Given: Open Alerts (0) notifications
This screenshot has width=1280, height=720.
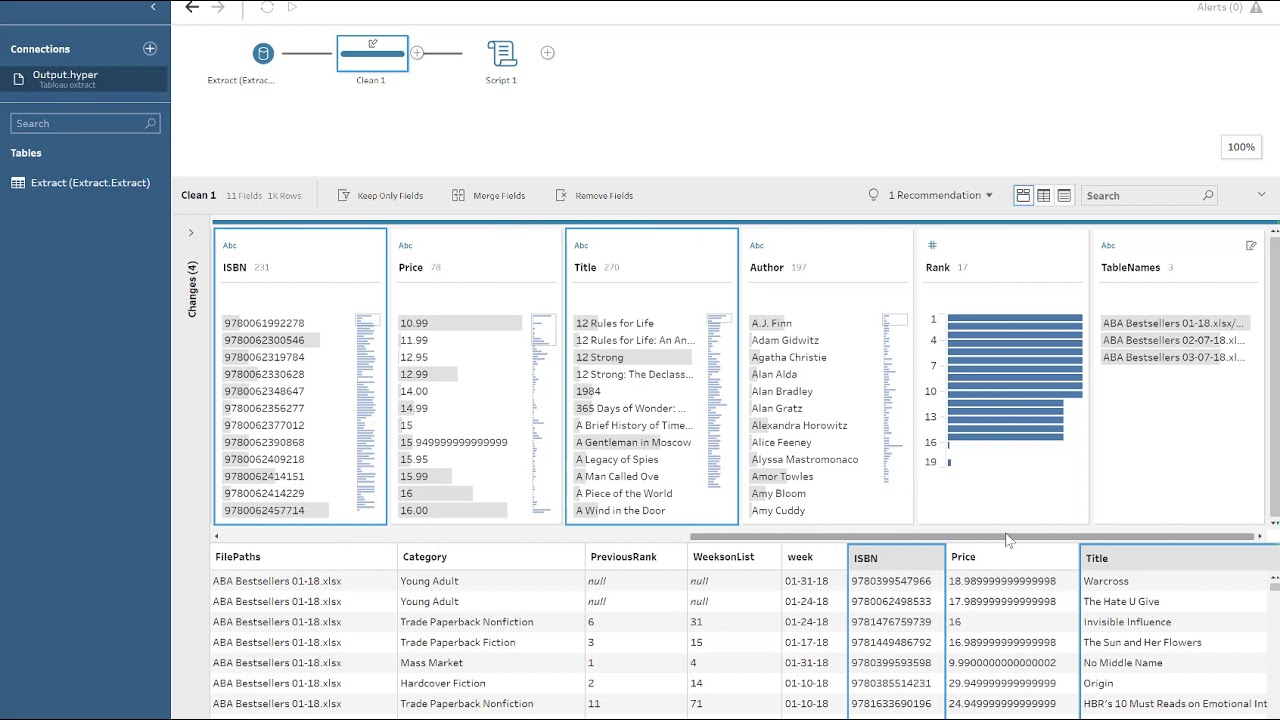Looking at the screenshot, I should tap(1229, 7).
